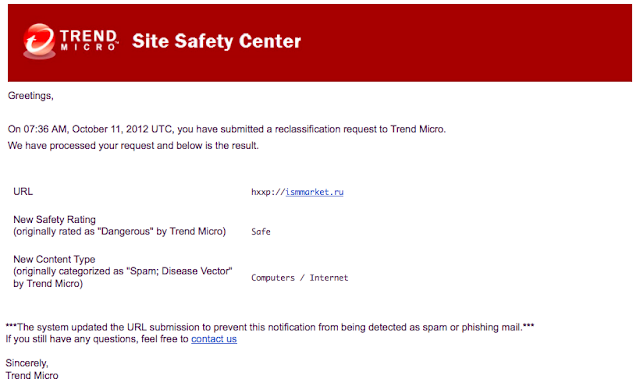Open the ismmarket.ru URL link

(x=314, y=192)
